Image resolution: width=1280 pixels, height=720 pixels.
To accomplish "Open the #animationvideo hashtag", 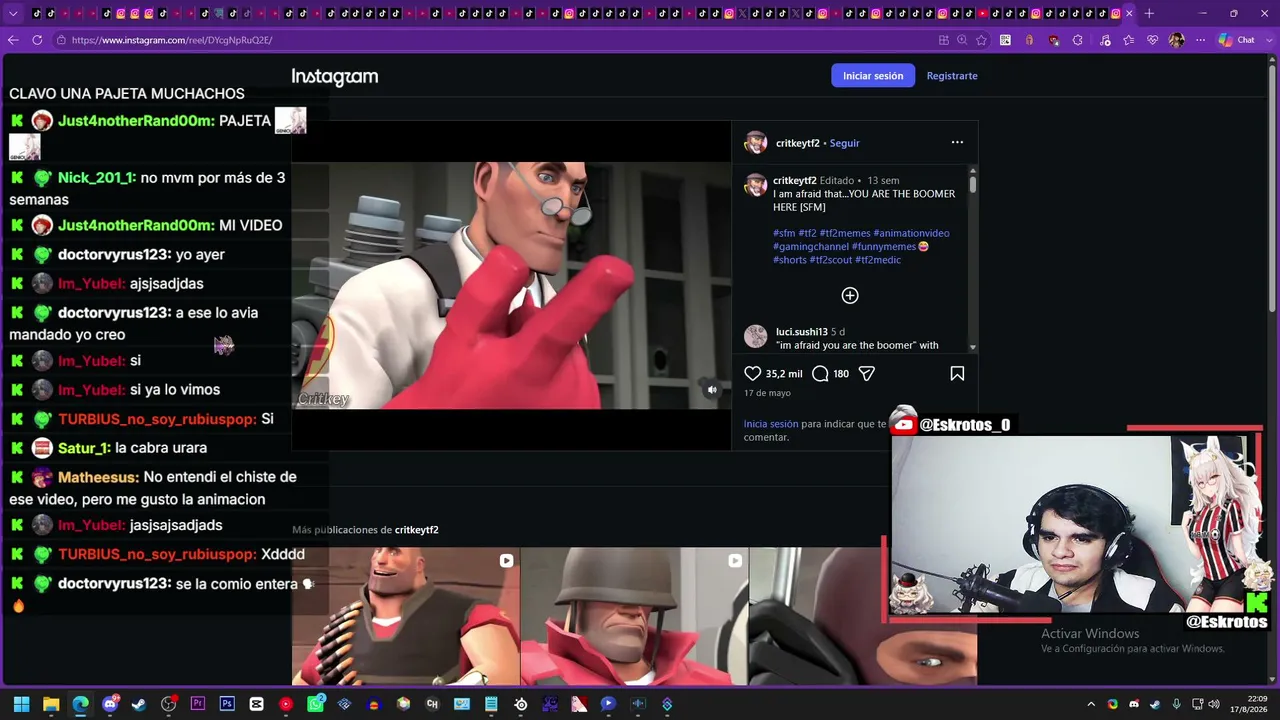I will 911,233.
